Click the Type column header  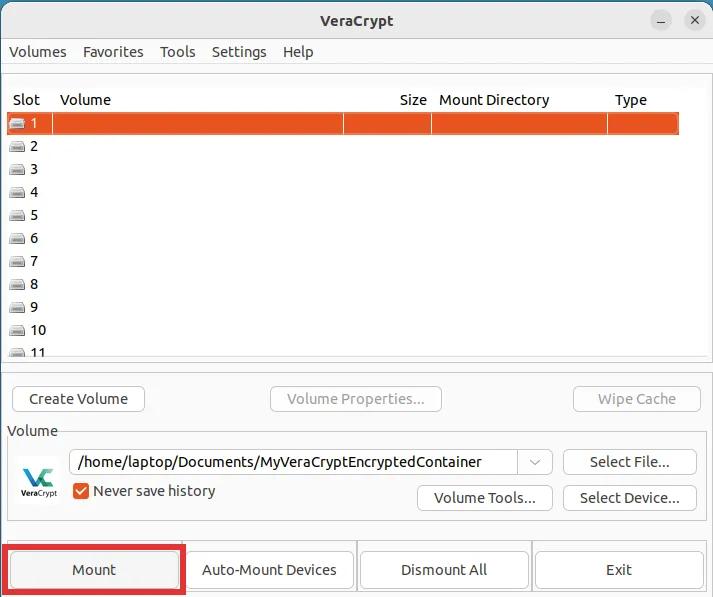pyautogui.click(x=631, y=100)
